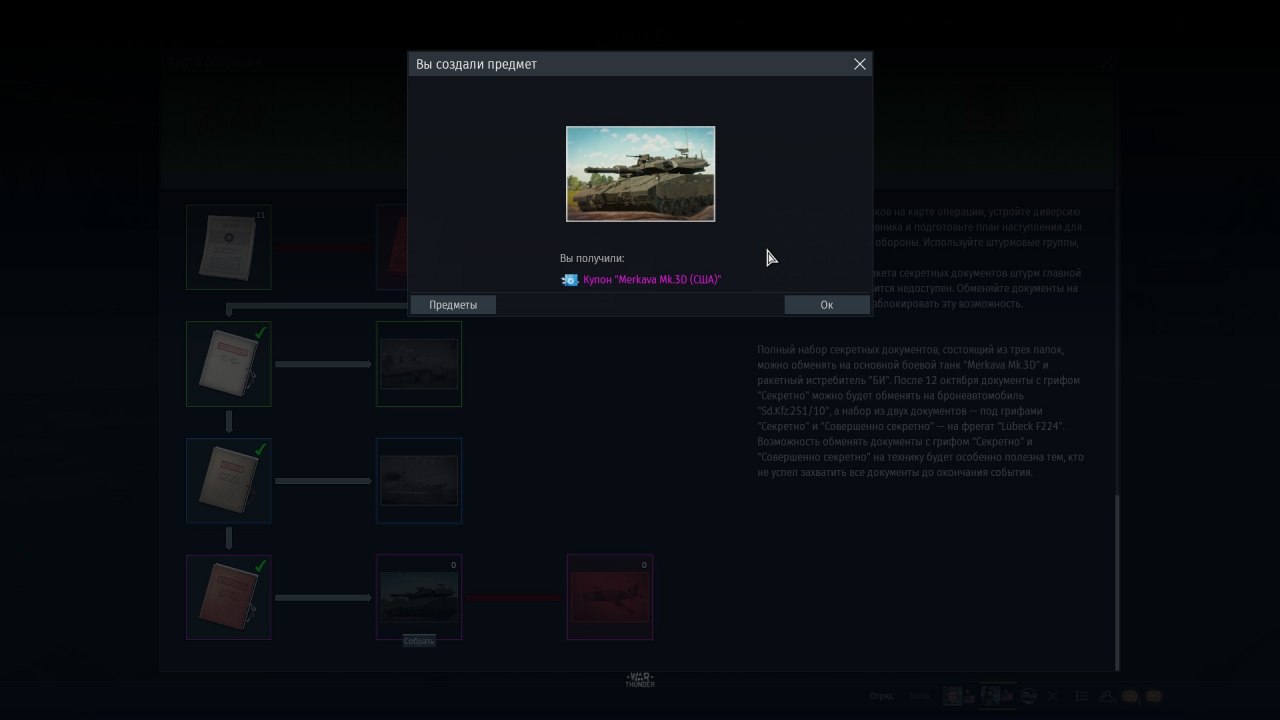Viewport: 1280px width, 720px height.
Task: Open the list icon in bottom bar
Action: (x=1081, y=696)
